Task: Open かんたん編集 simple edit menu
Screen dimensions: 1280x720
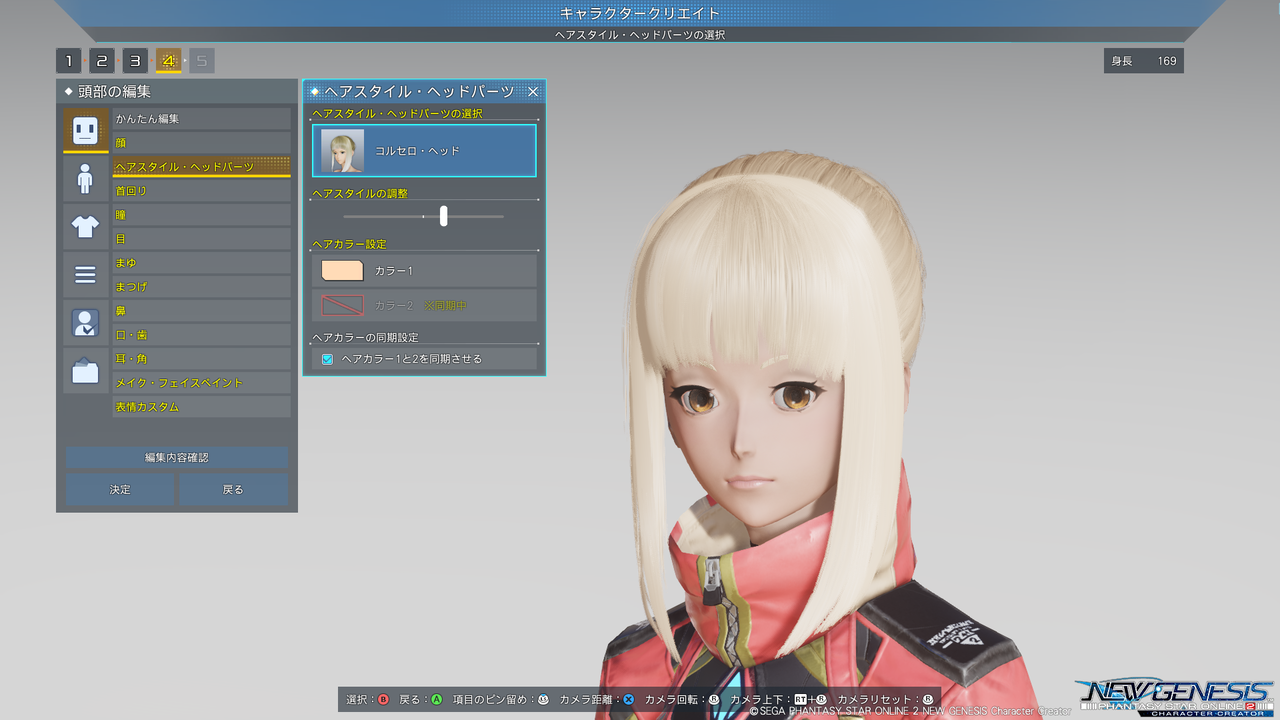Action: pos(201,119)
